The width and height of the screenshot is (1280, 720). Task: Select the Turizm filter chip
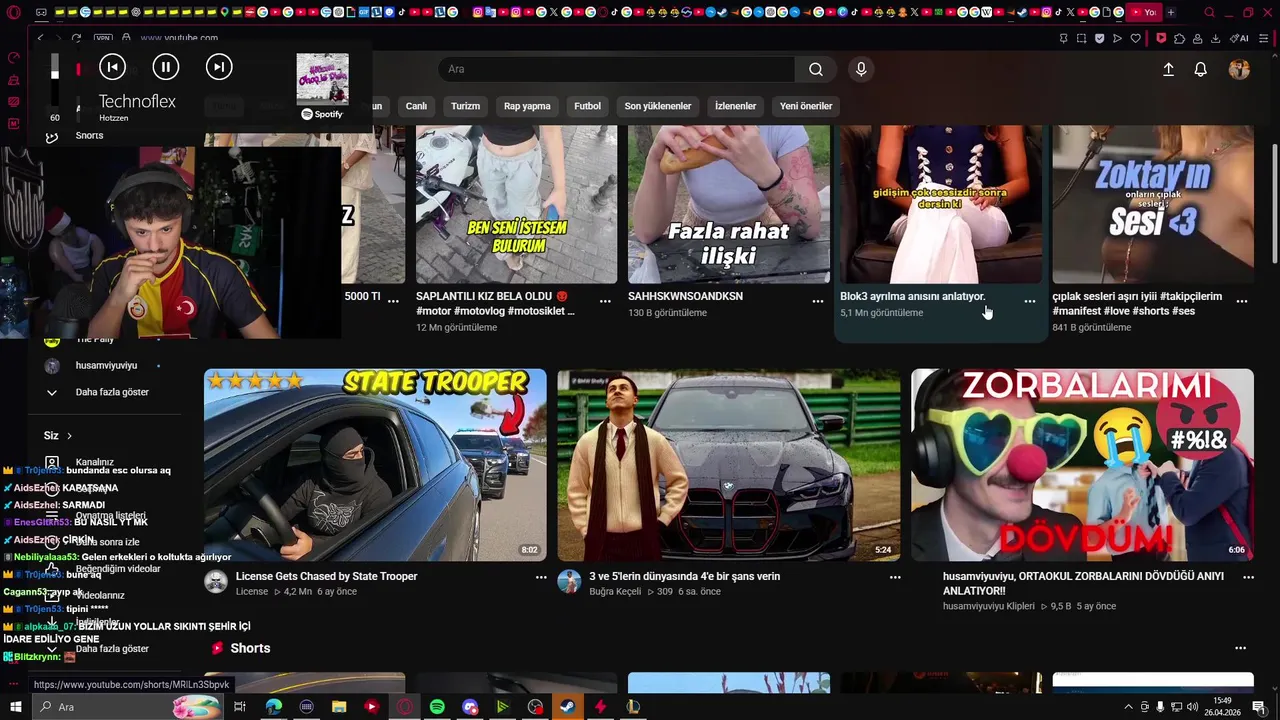[x=465, y=106]
